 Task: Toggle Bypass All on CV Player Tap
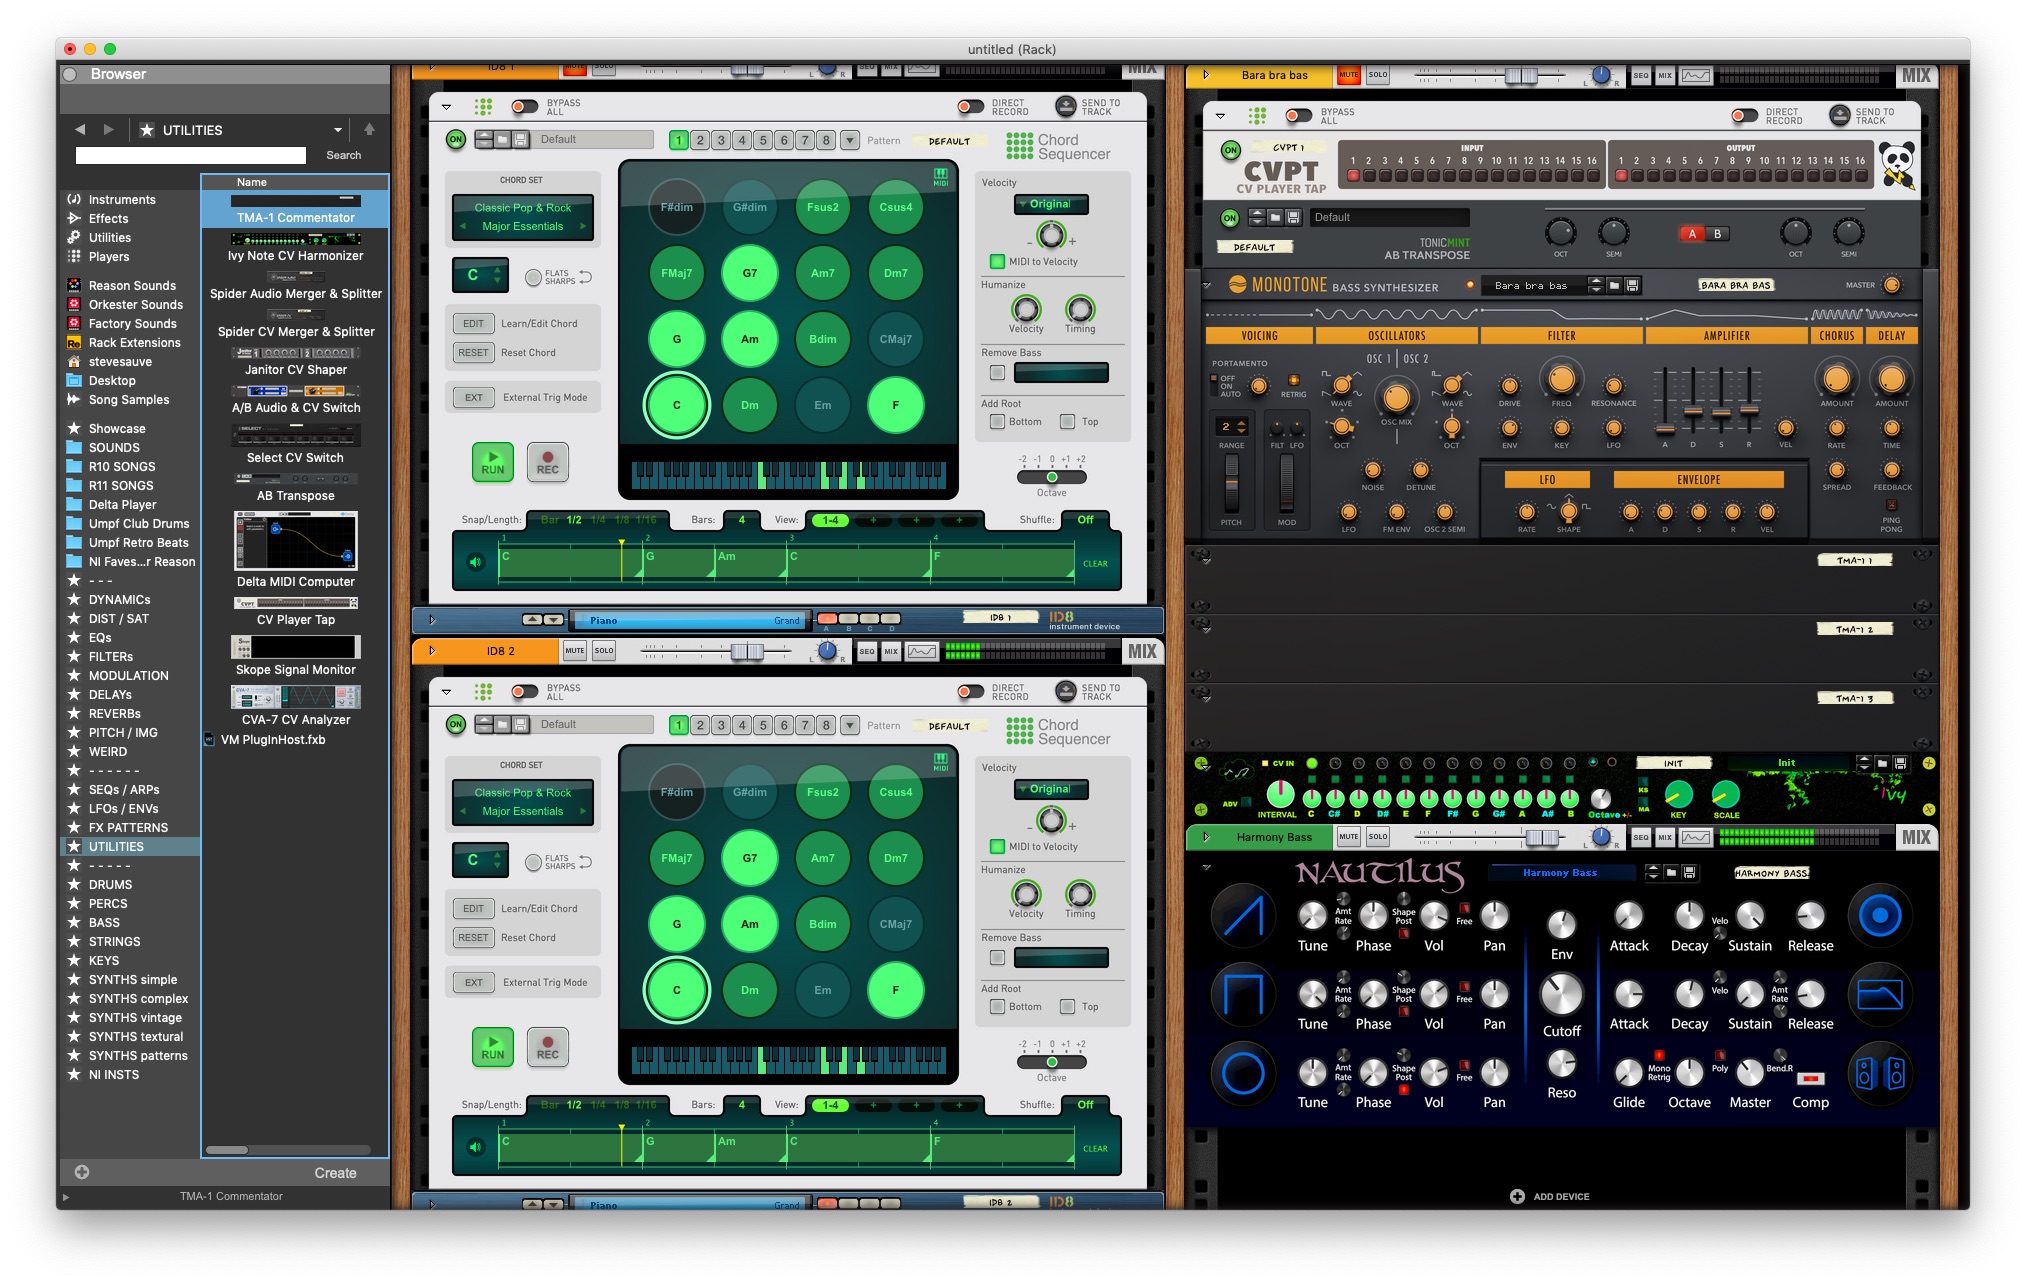pyautogui.click(x=1299, y=116)
